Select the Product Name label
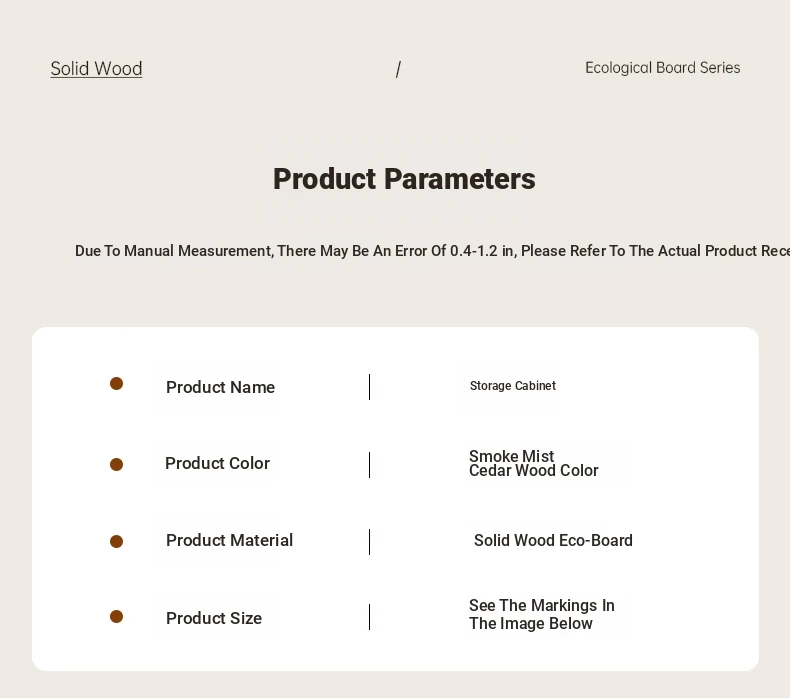The image size is (790, 698). coord(220,387)
